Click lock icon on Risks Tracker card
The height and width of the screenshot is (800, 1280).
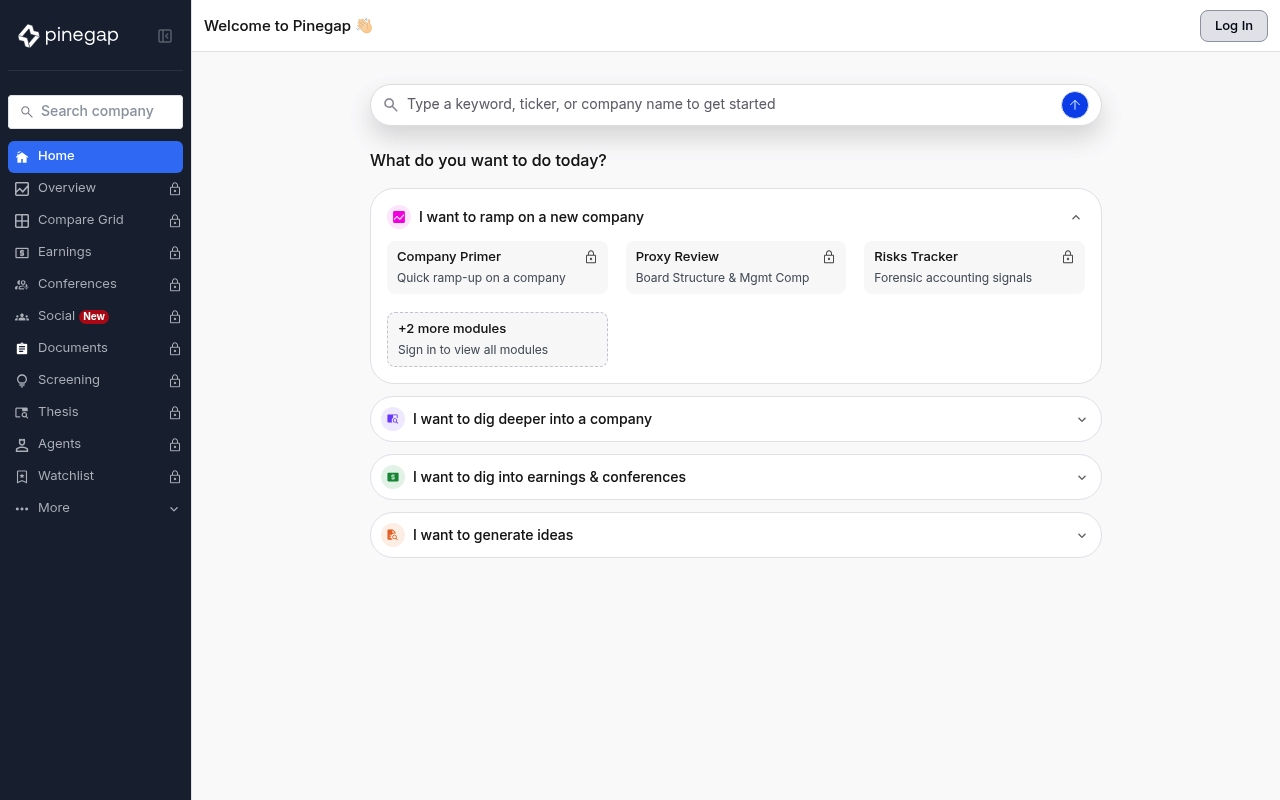click(1068, 257)
